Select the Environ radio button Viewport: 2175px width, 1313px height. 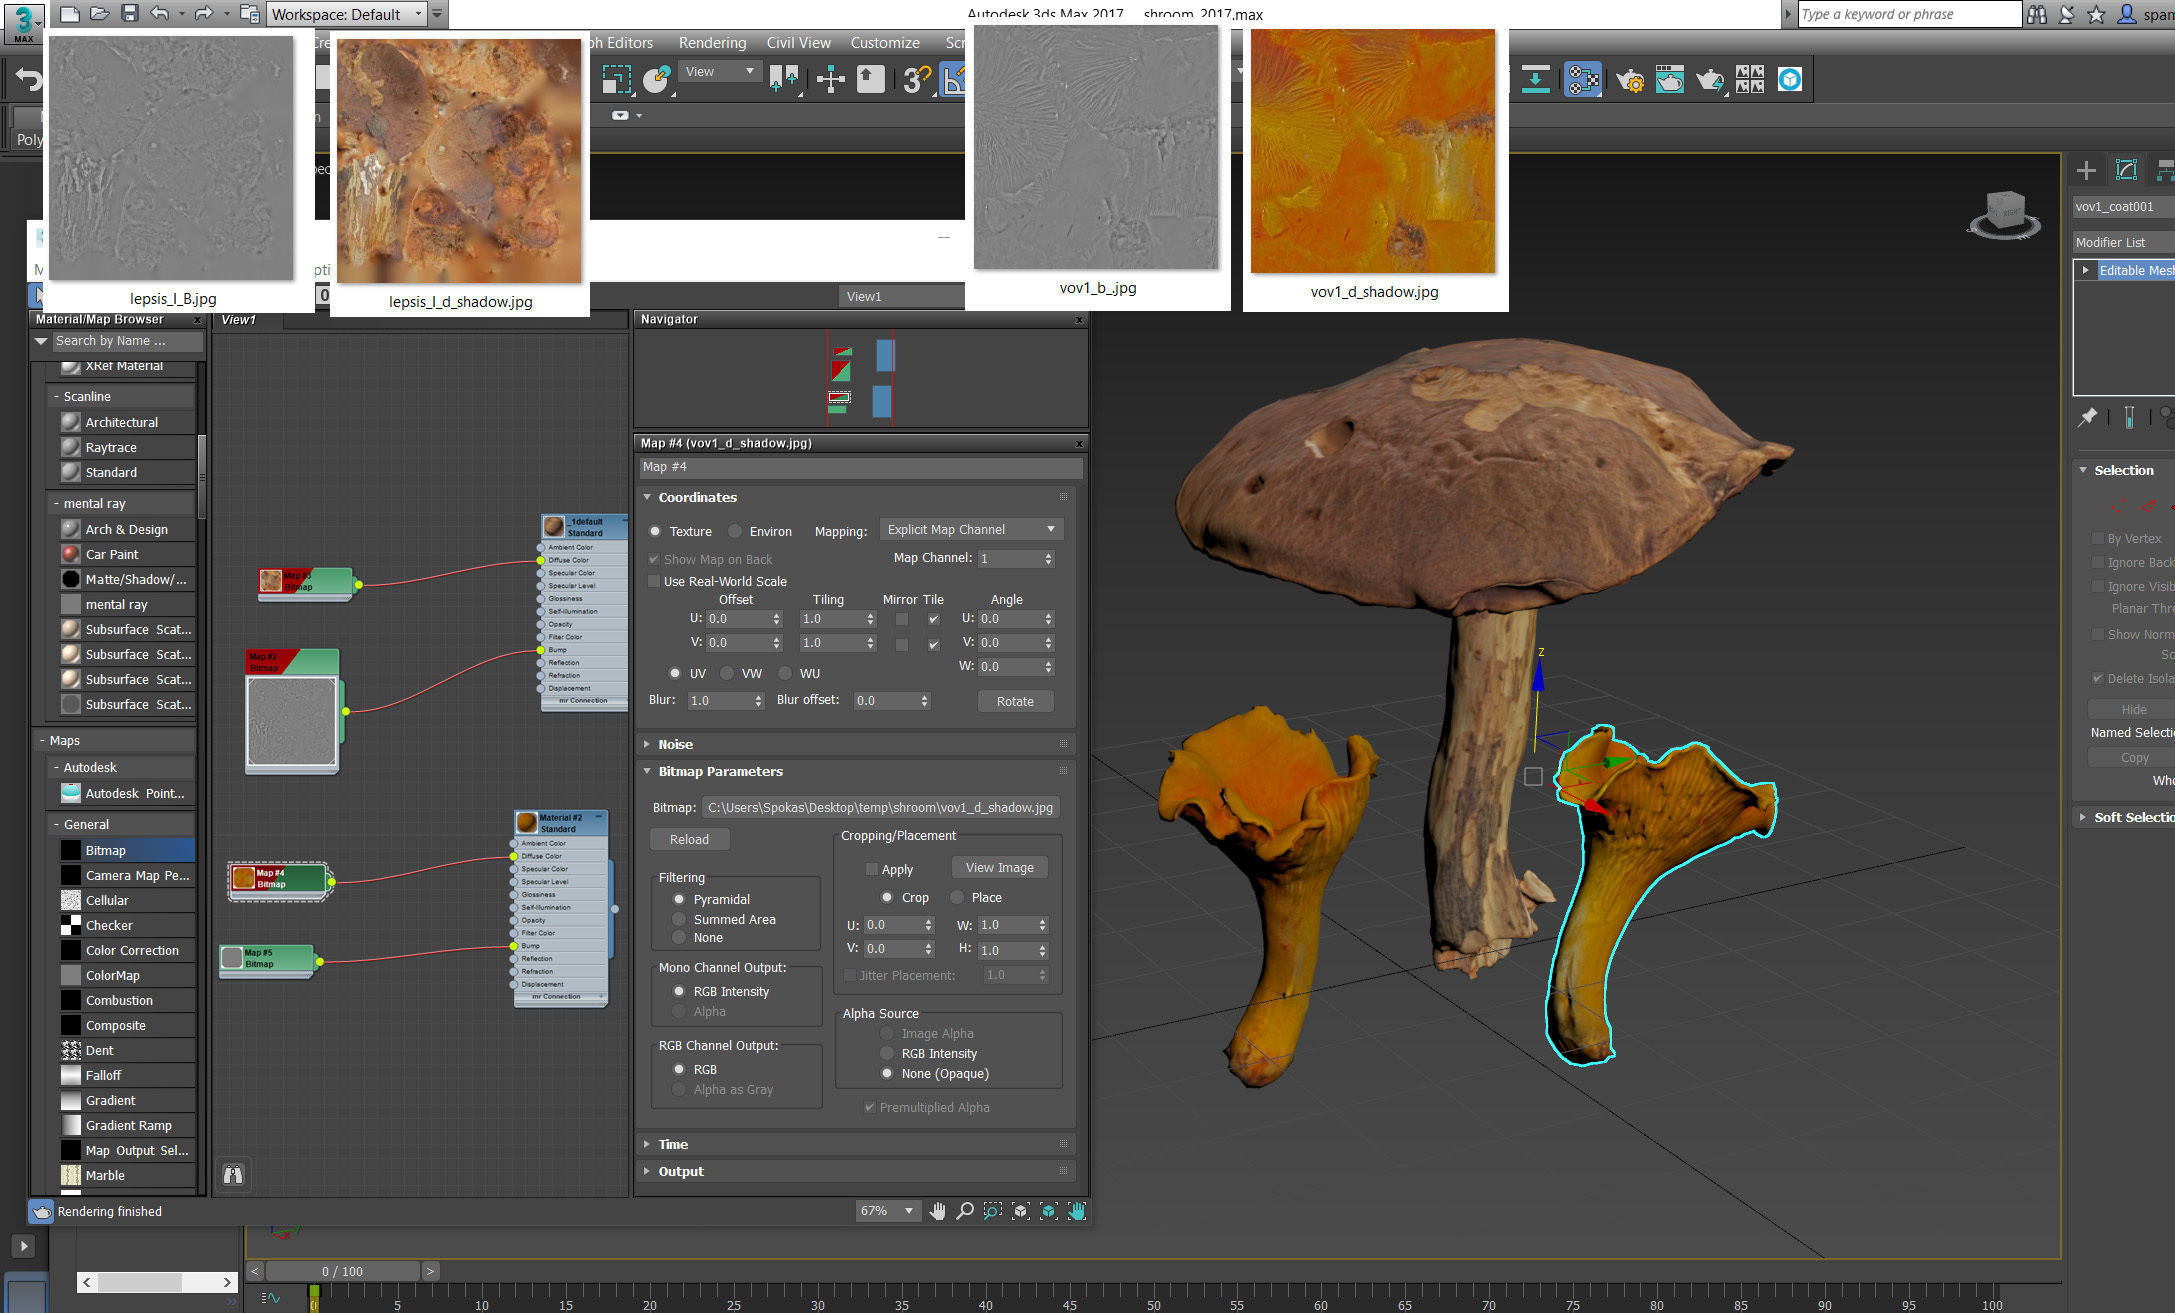[735, 531]
